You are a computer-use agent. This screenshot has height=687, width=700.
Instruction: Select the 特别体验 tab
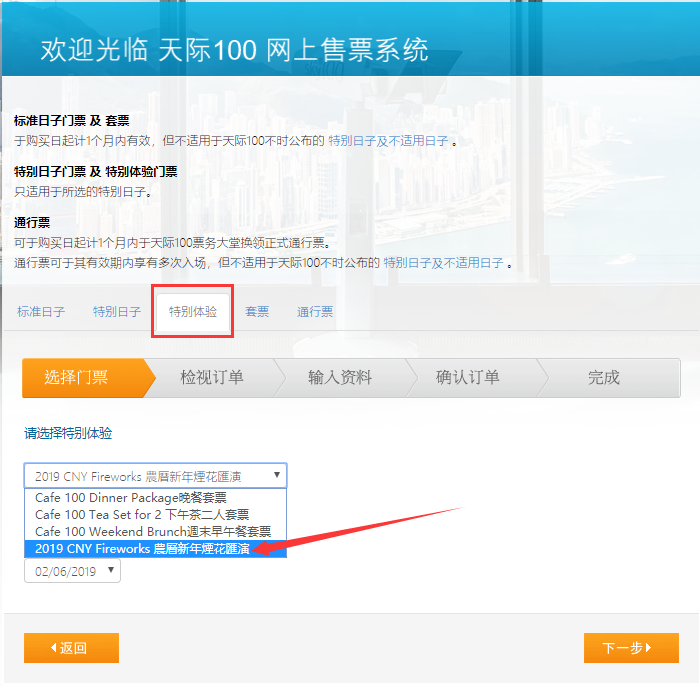[x=192, y=312]
